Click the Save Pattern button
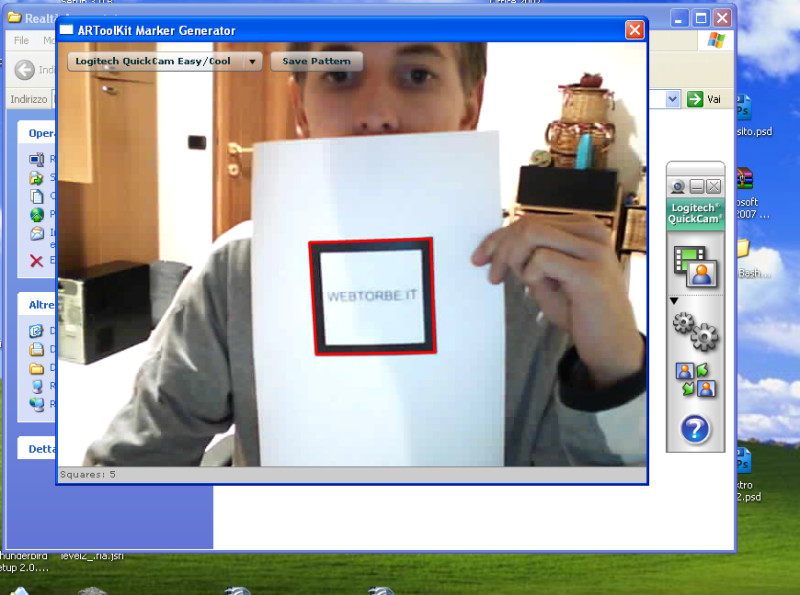This screenshot has width=800, height=595. tap(316, 61)
